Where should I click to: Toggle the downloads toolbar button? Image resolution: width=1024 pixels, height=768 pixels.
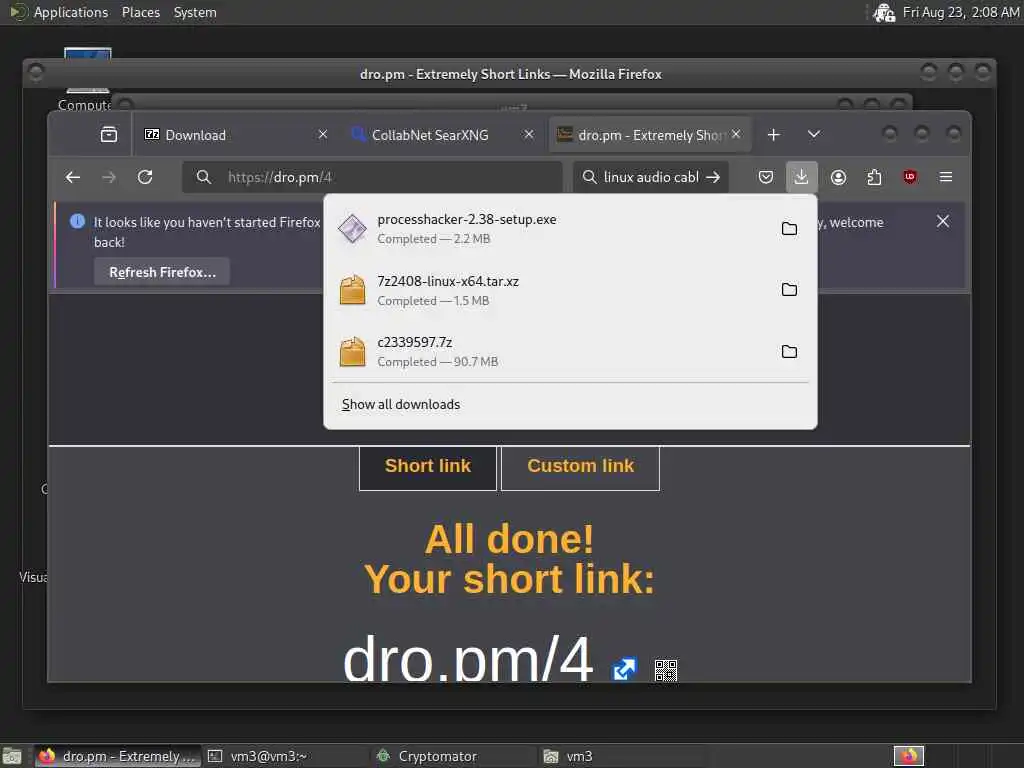[x=801, y=177]
